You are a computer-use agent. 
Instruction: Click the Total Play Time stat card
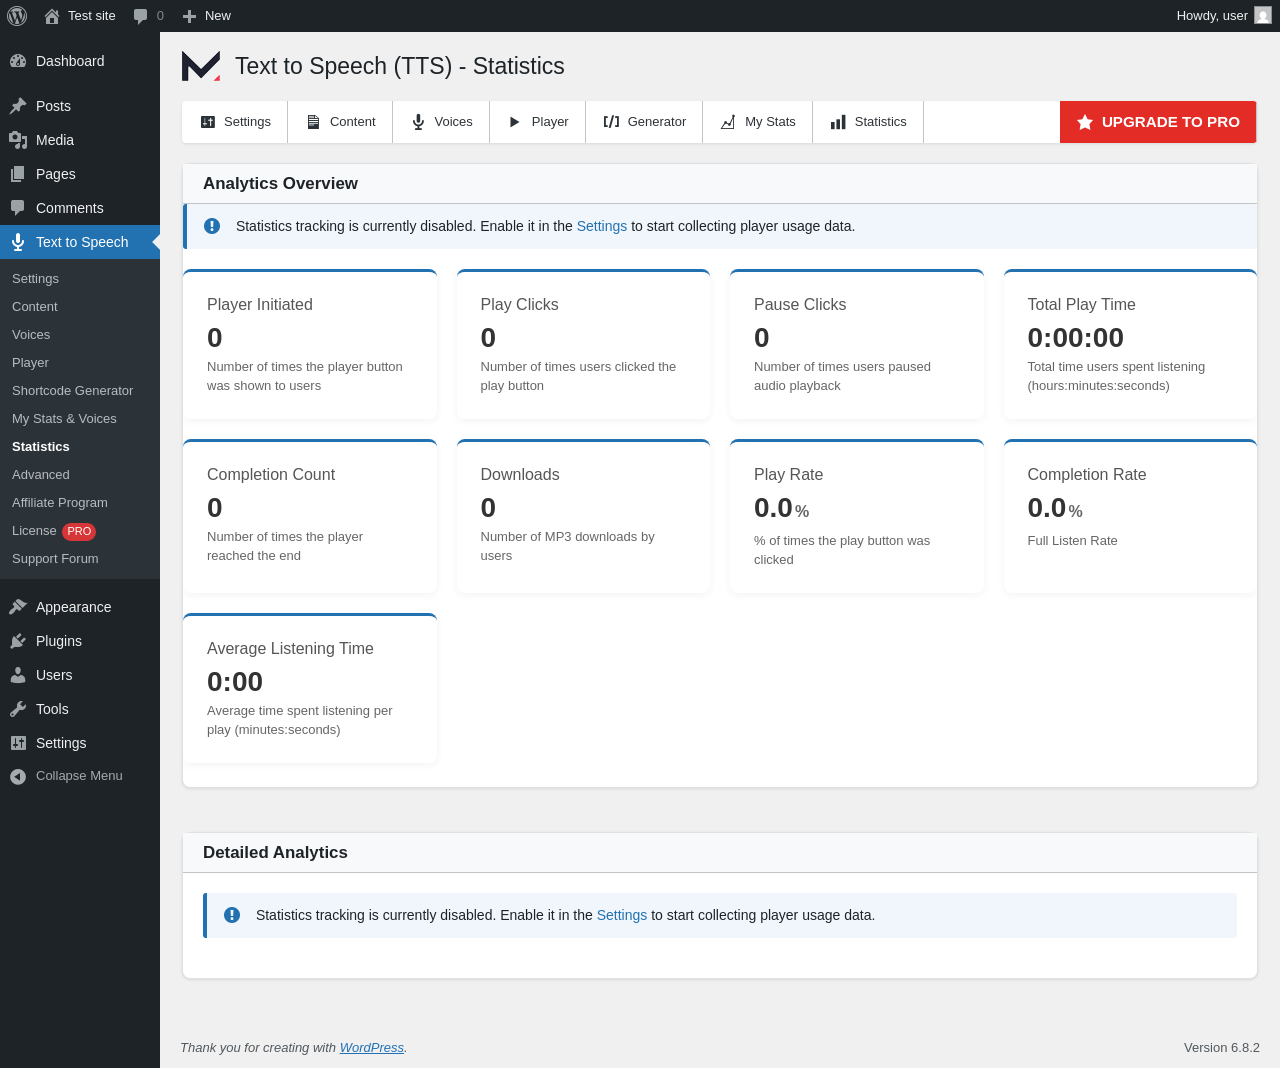tap(1130, 344)
